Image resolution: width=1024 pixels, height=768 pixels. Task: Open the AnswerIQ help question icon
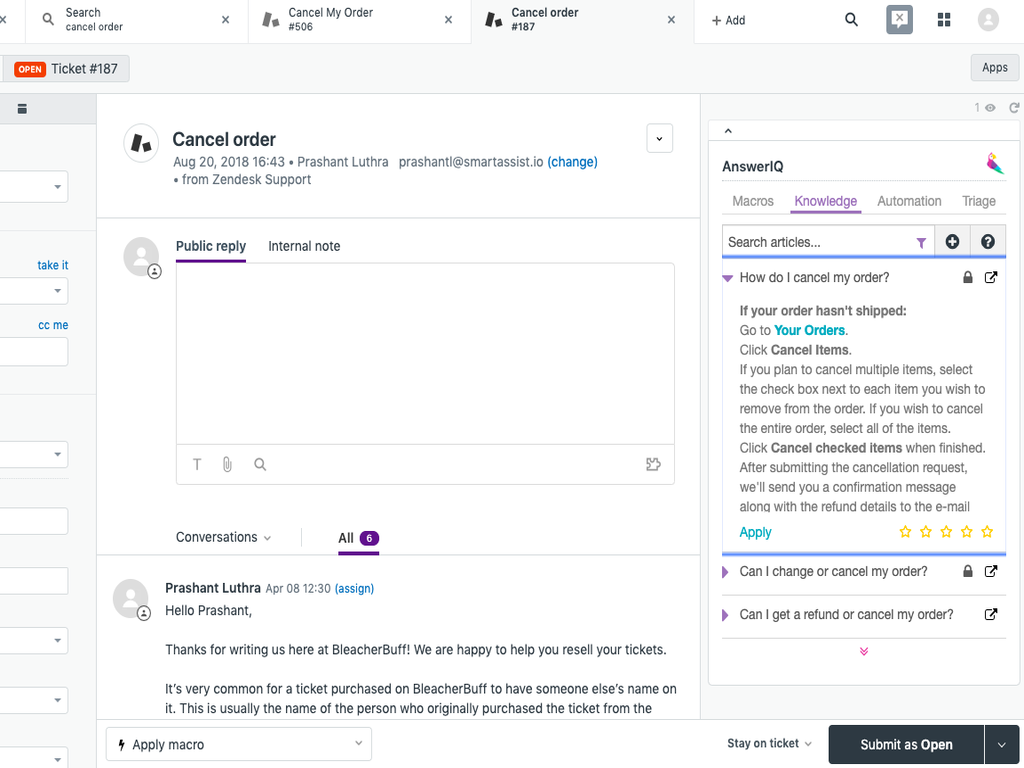[x=988, y=242]
